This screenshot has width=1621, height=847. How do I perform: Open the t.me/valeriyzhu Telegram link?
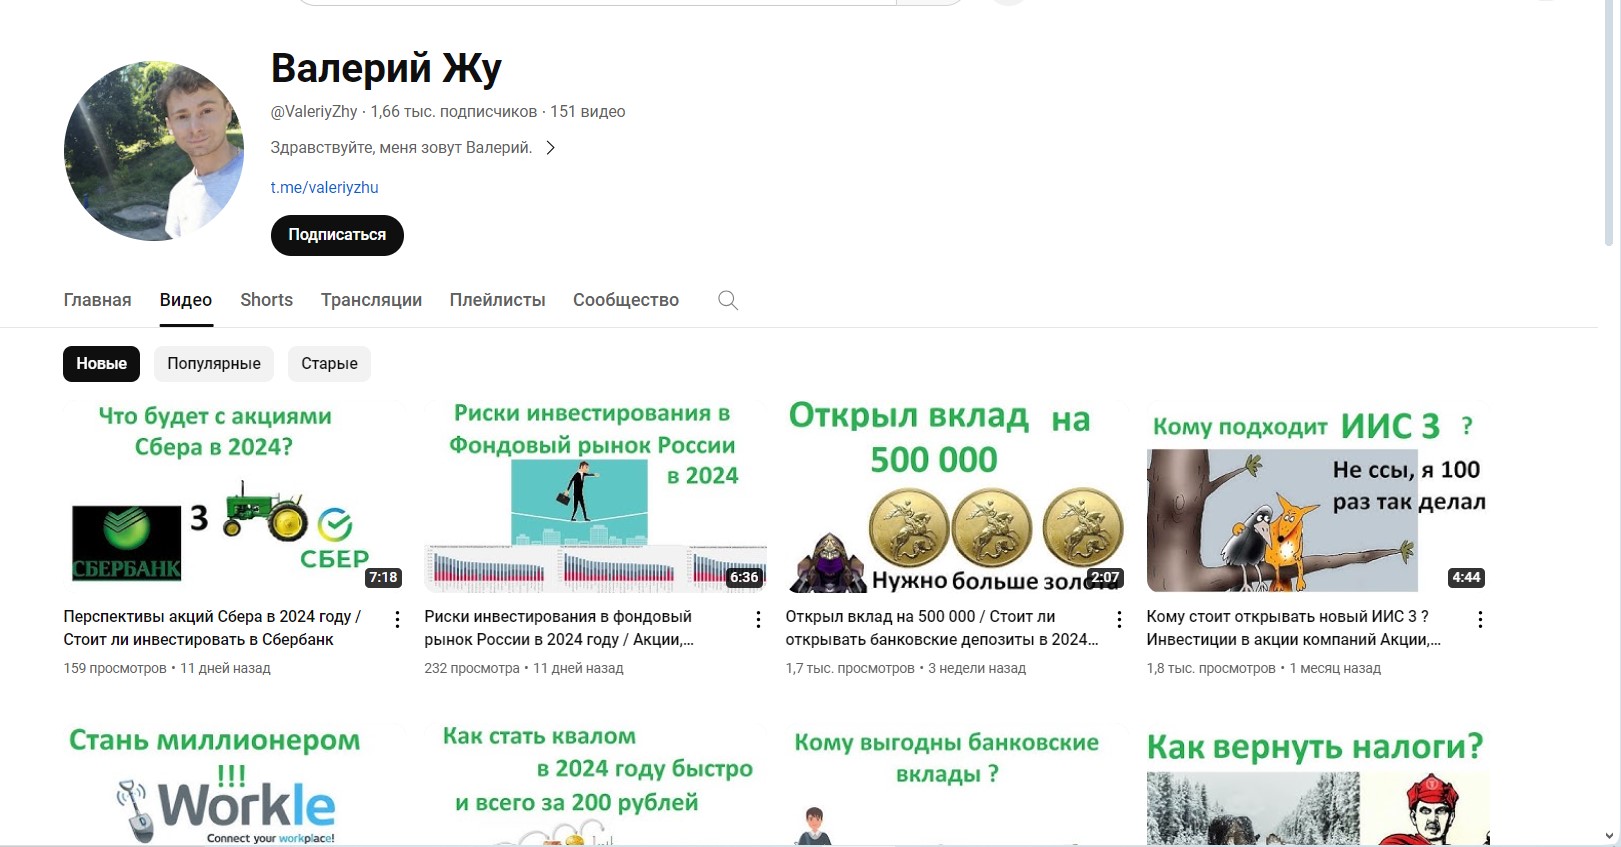[x=324, y=187]
